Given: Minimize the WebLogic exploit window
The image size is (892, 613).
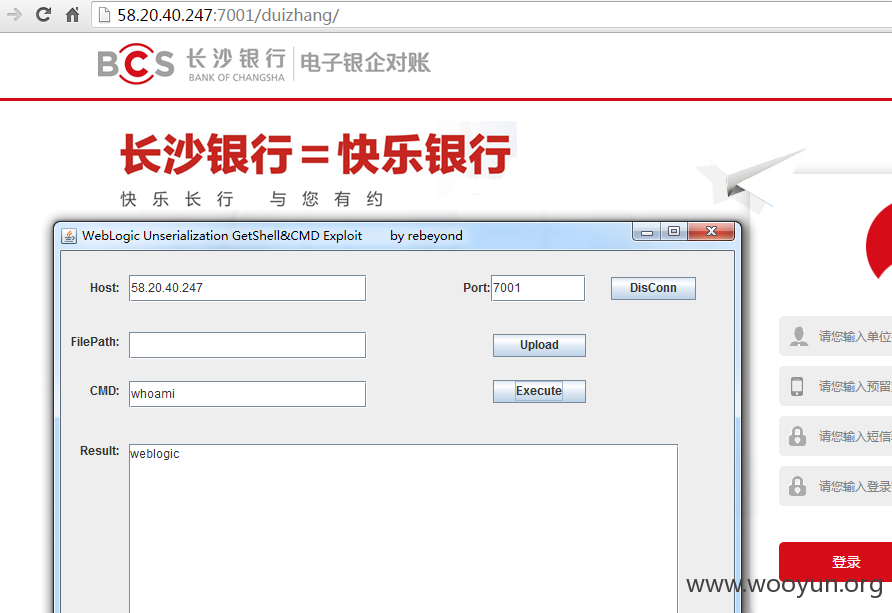Looking at the screenshot, I should (646, 231).
